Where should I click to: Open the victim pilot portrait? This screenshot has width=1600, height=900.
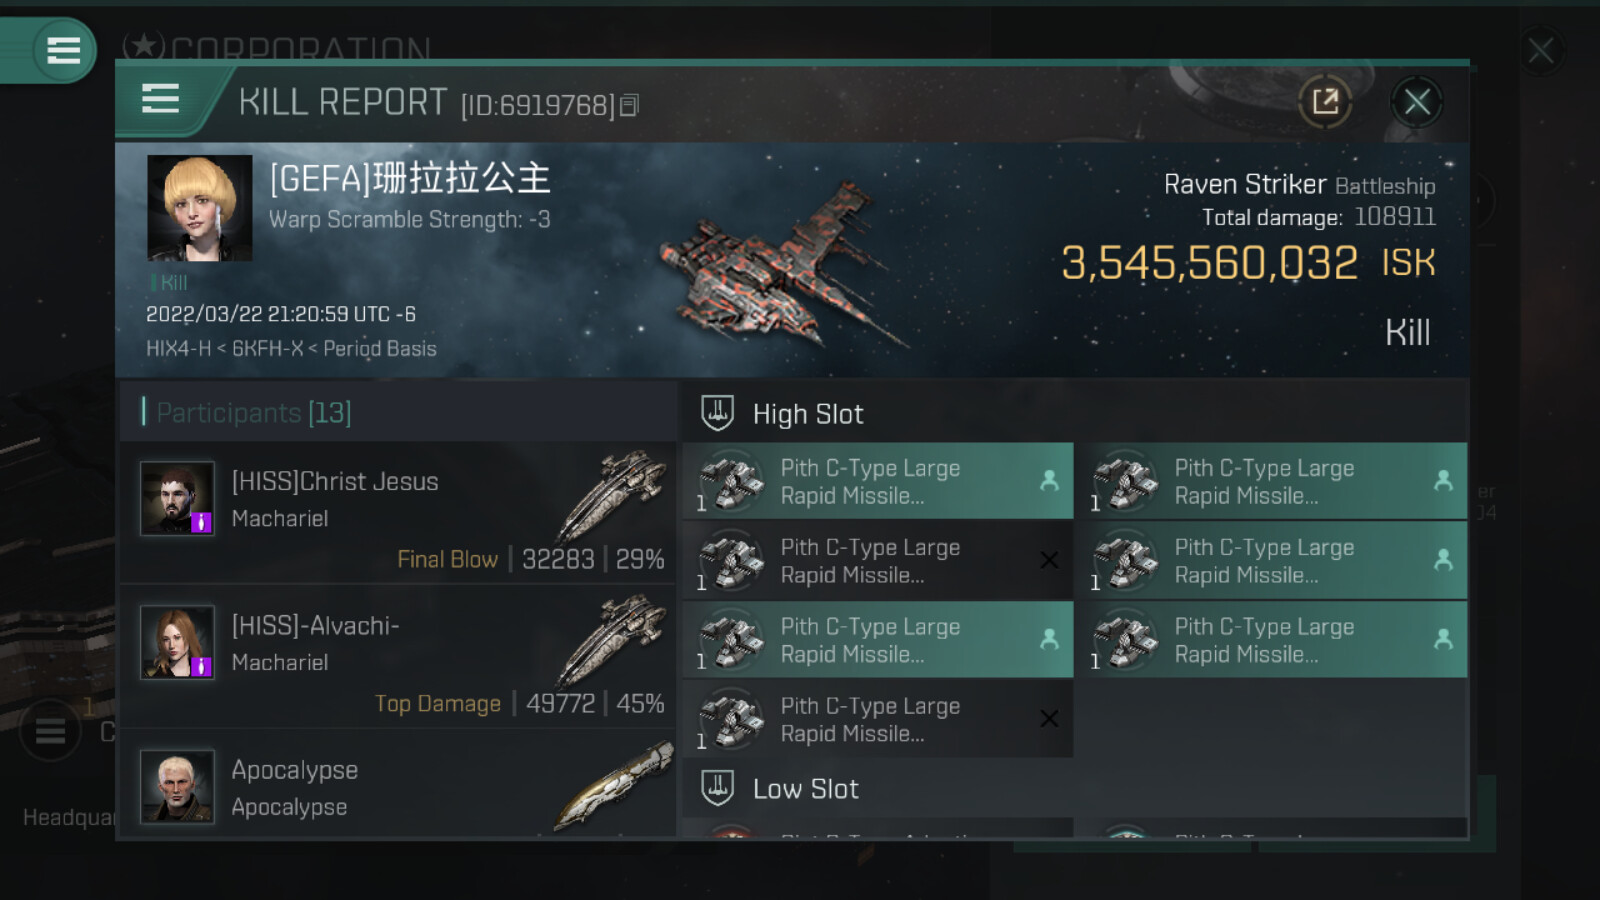pos(199,208)
